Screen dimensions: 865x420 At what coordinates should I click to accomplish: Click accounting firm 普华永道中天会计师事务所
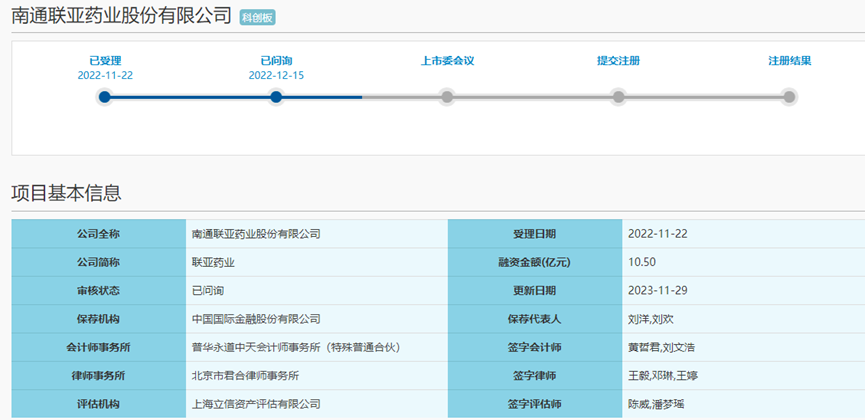[295, 347]
